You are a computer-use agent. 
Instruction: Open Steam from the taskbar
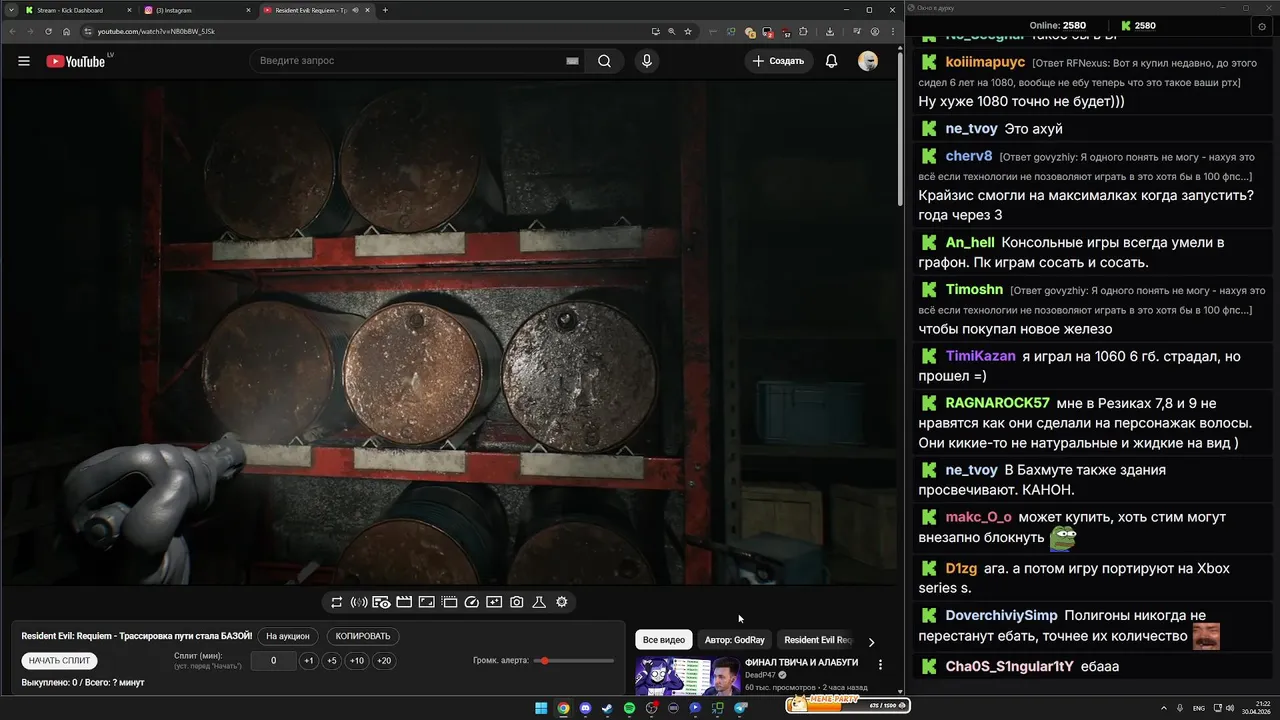tap(607, 708)
